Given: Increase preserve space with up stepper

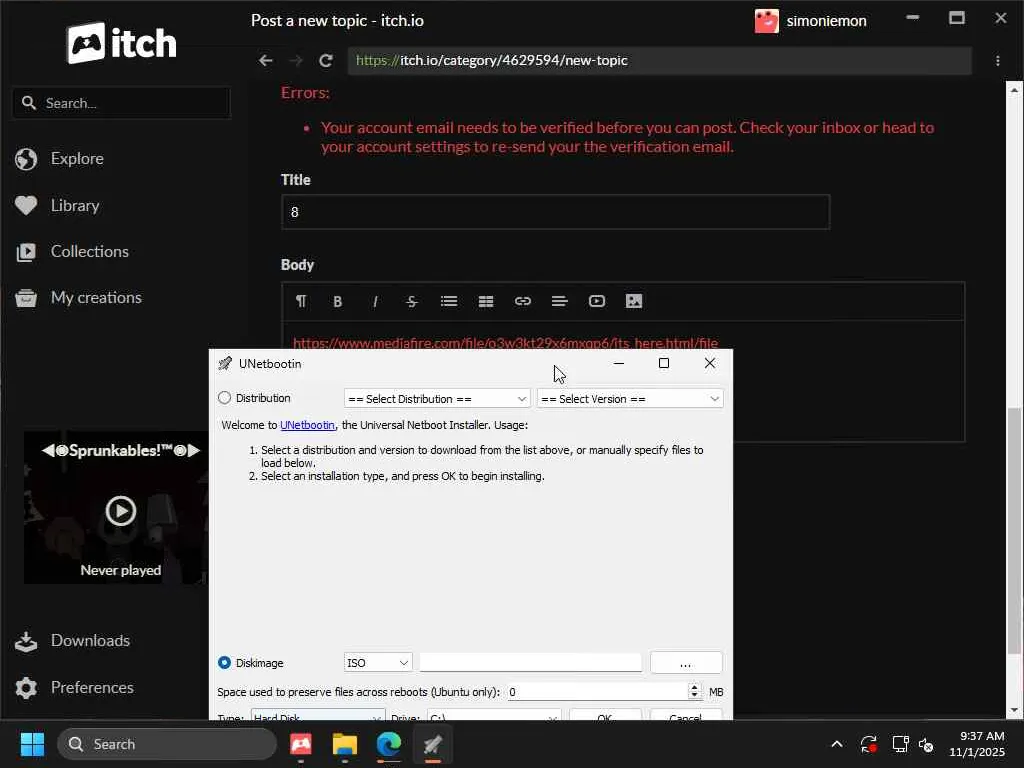Looking at the screenshot, I should tap(694, 688).
